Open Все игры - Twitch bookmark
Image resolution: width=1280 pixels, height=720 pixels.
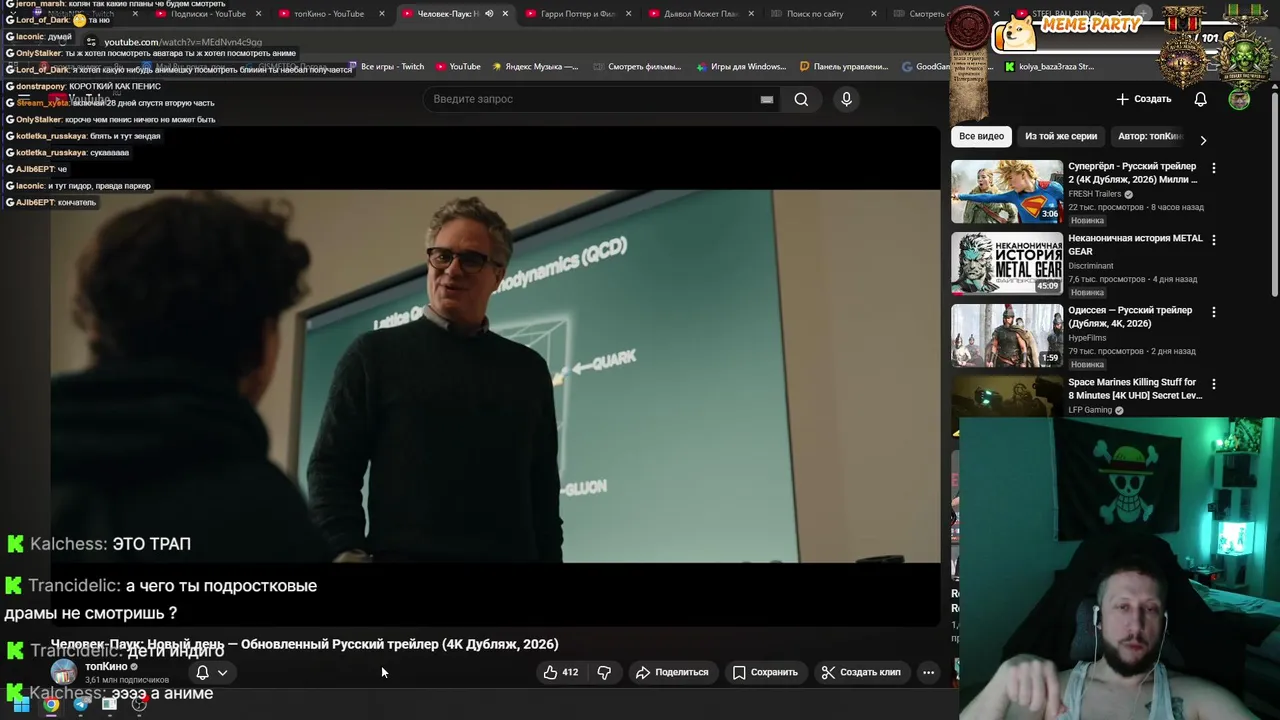[386, 67]
